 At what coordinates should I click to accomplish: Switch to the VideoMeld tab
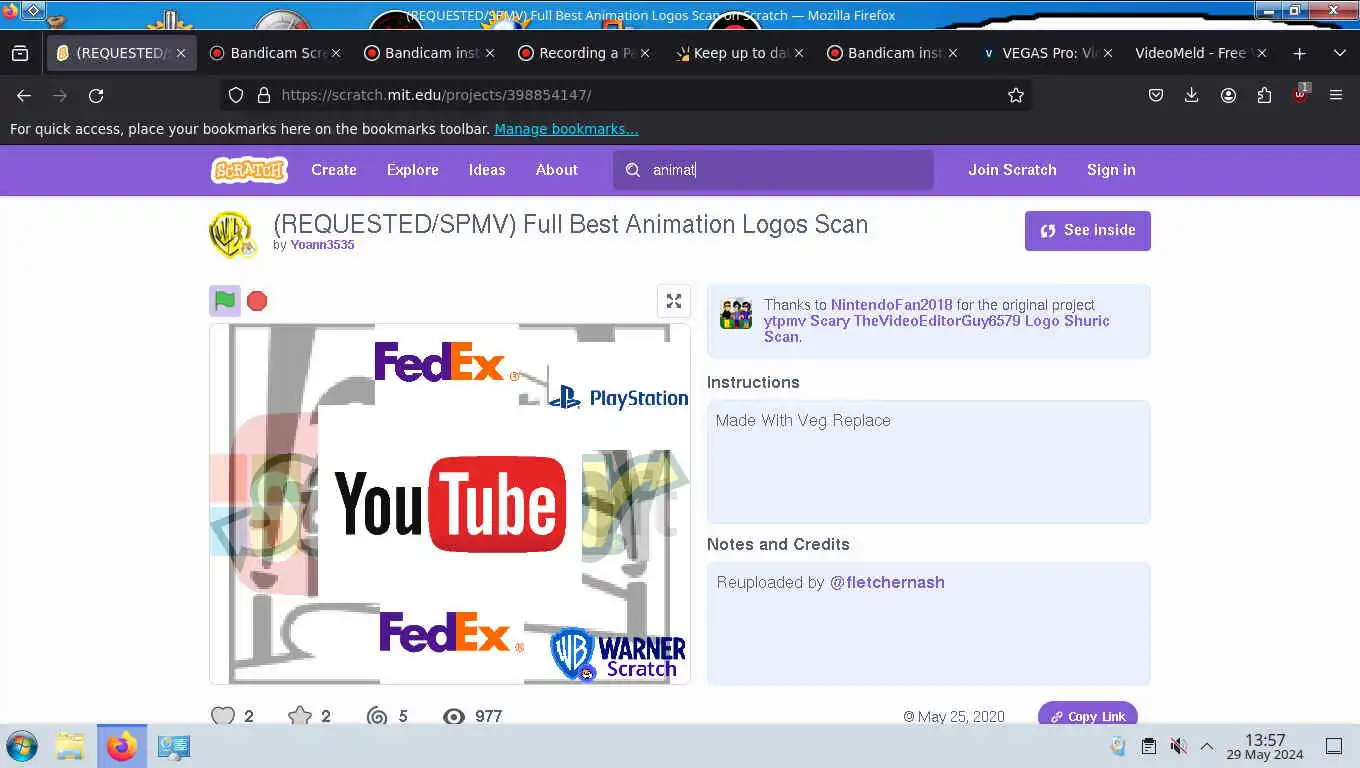1200,53
